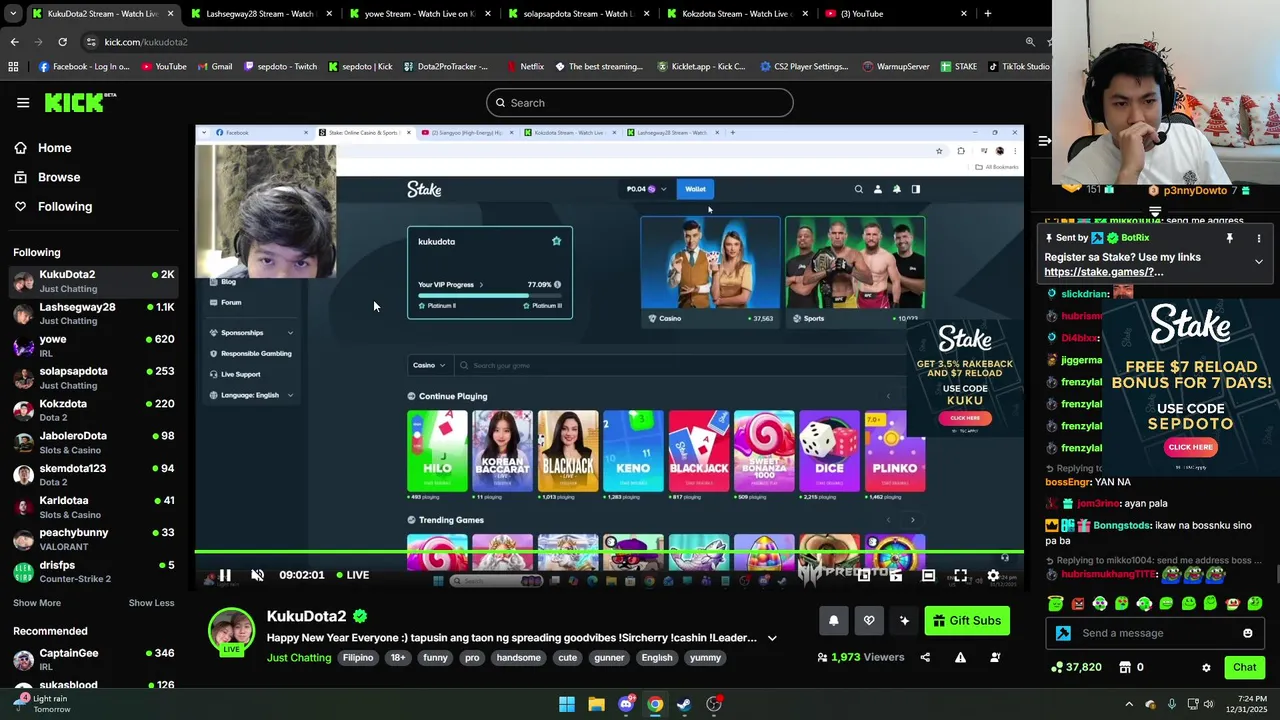Click Show More under Following
This screenshot has width=1280, height=720.
pos(37,603)
